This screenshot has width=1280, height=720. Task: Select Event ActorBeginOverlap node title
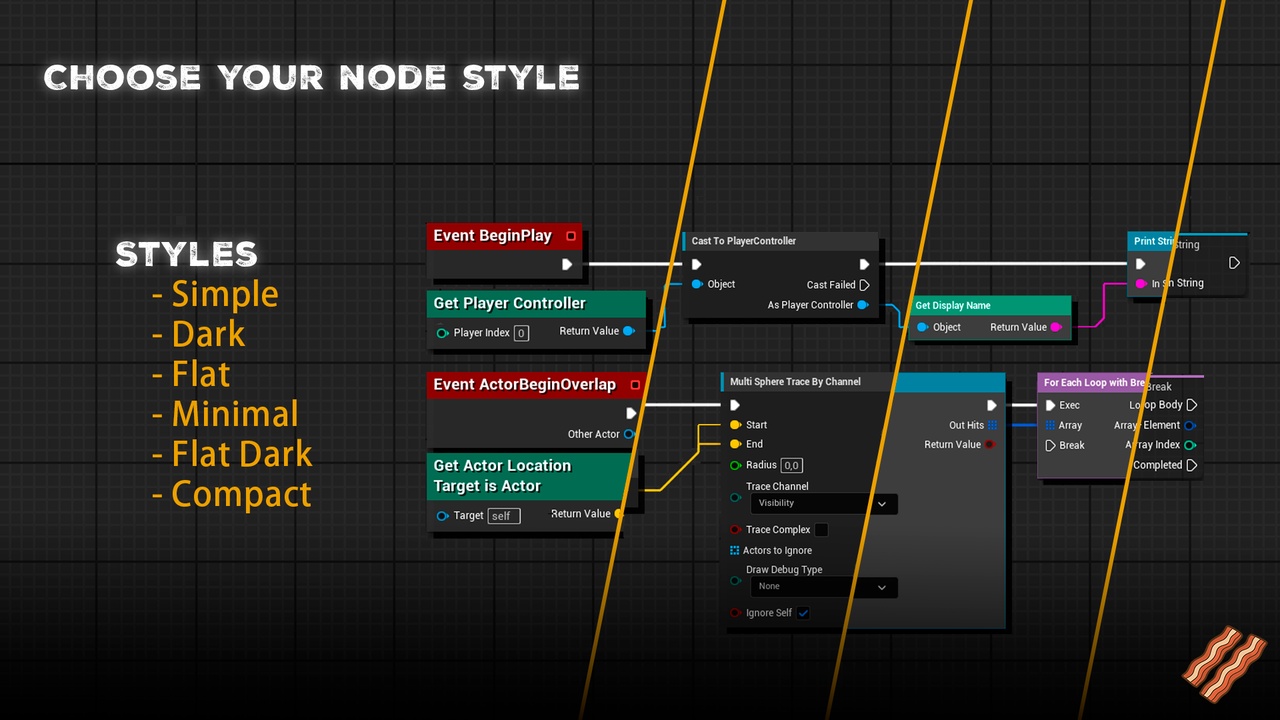point(524,385)
